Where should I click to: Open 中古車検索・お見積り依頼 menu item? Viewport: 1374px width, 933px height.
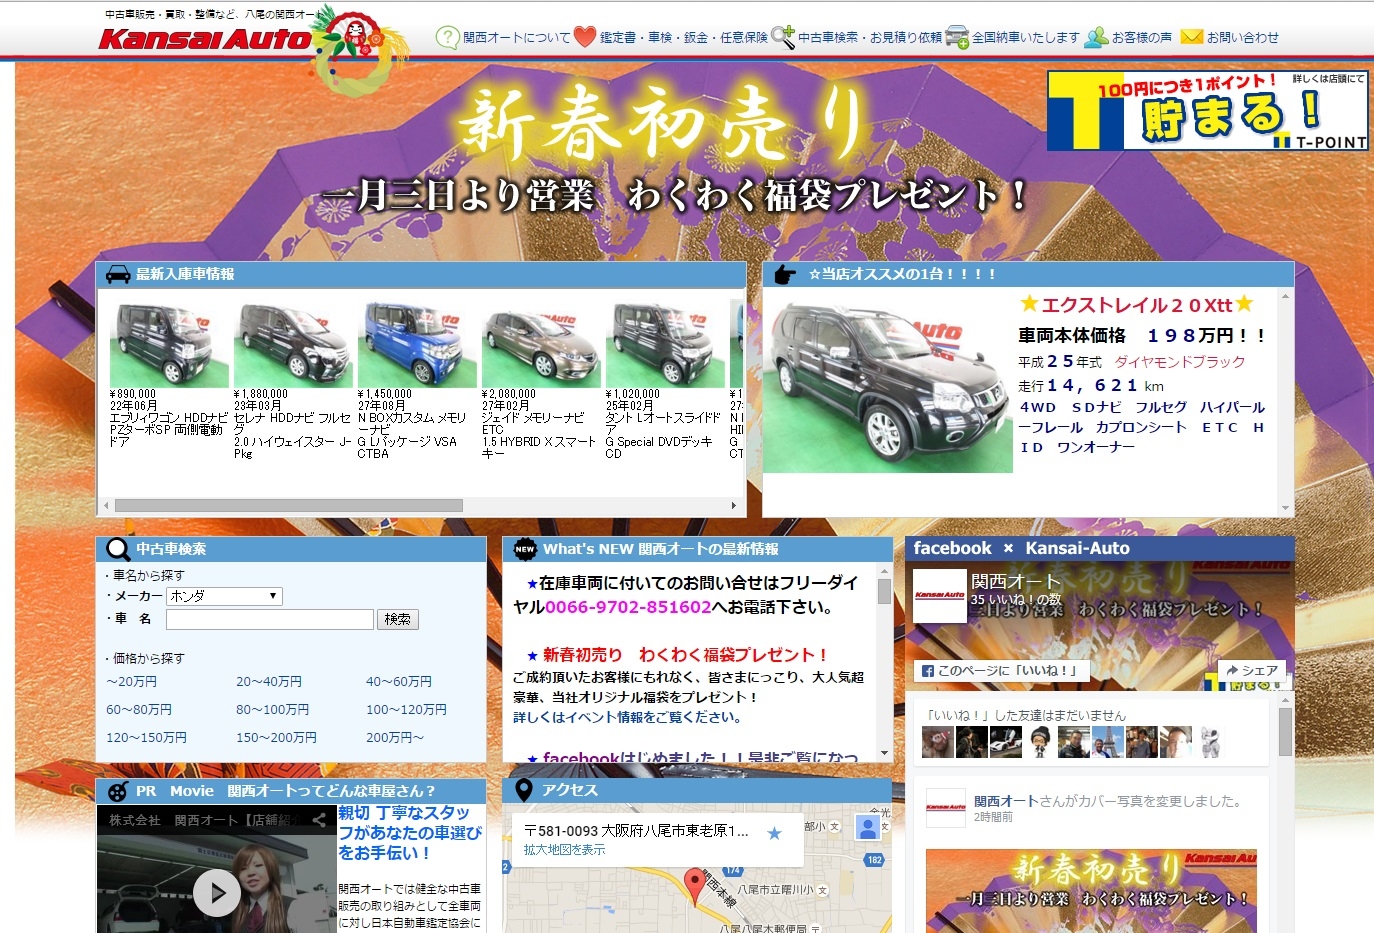click(x=868, y=38)
